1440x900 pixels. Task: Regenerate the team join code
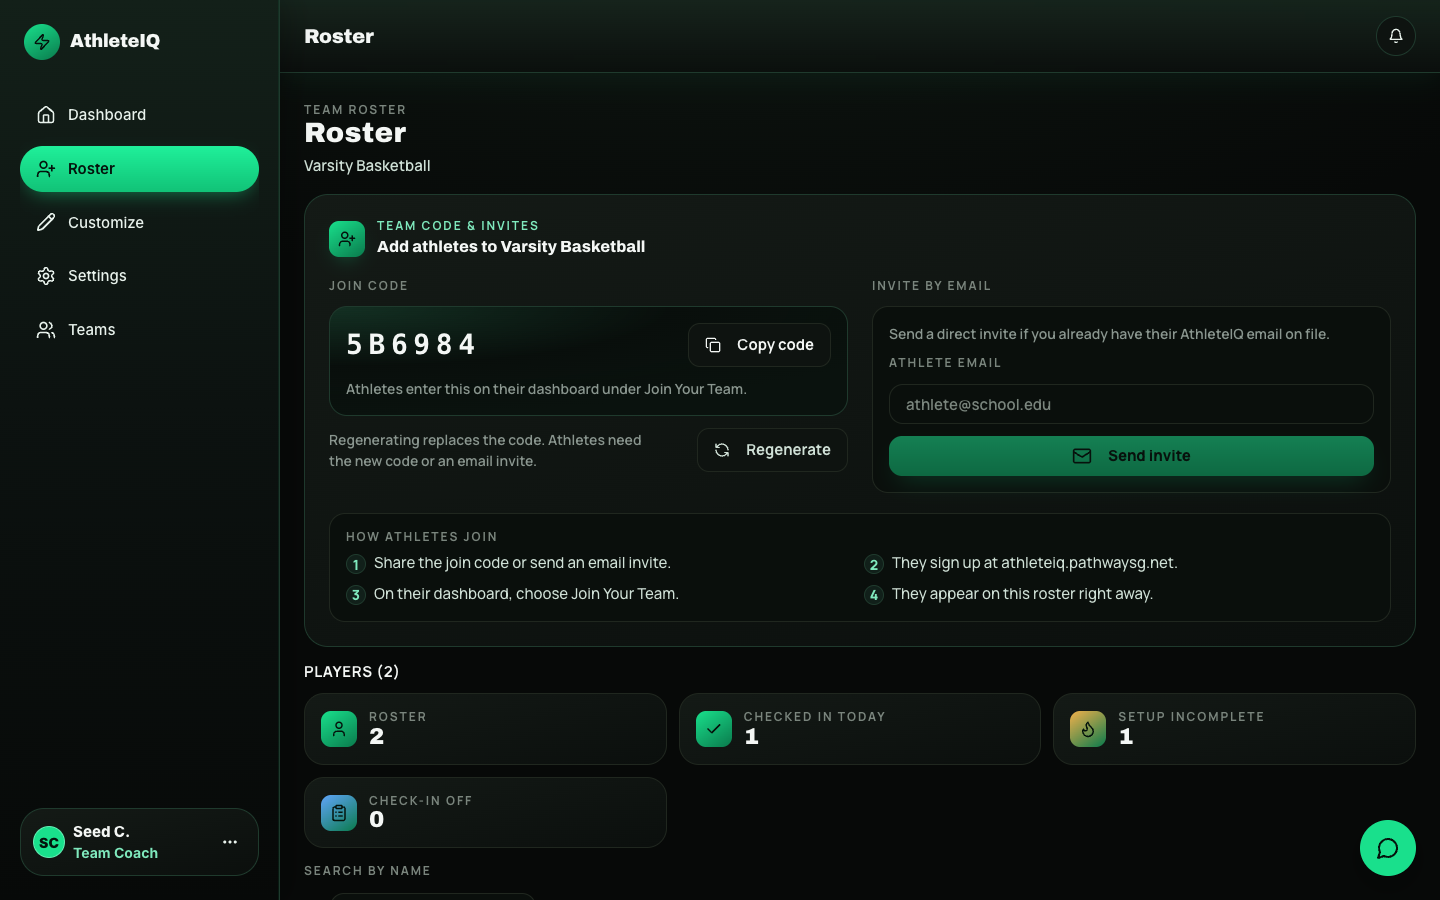(x=772, y=450)
